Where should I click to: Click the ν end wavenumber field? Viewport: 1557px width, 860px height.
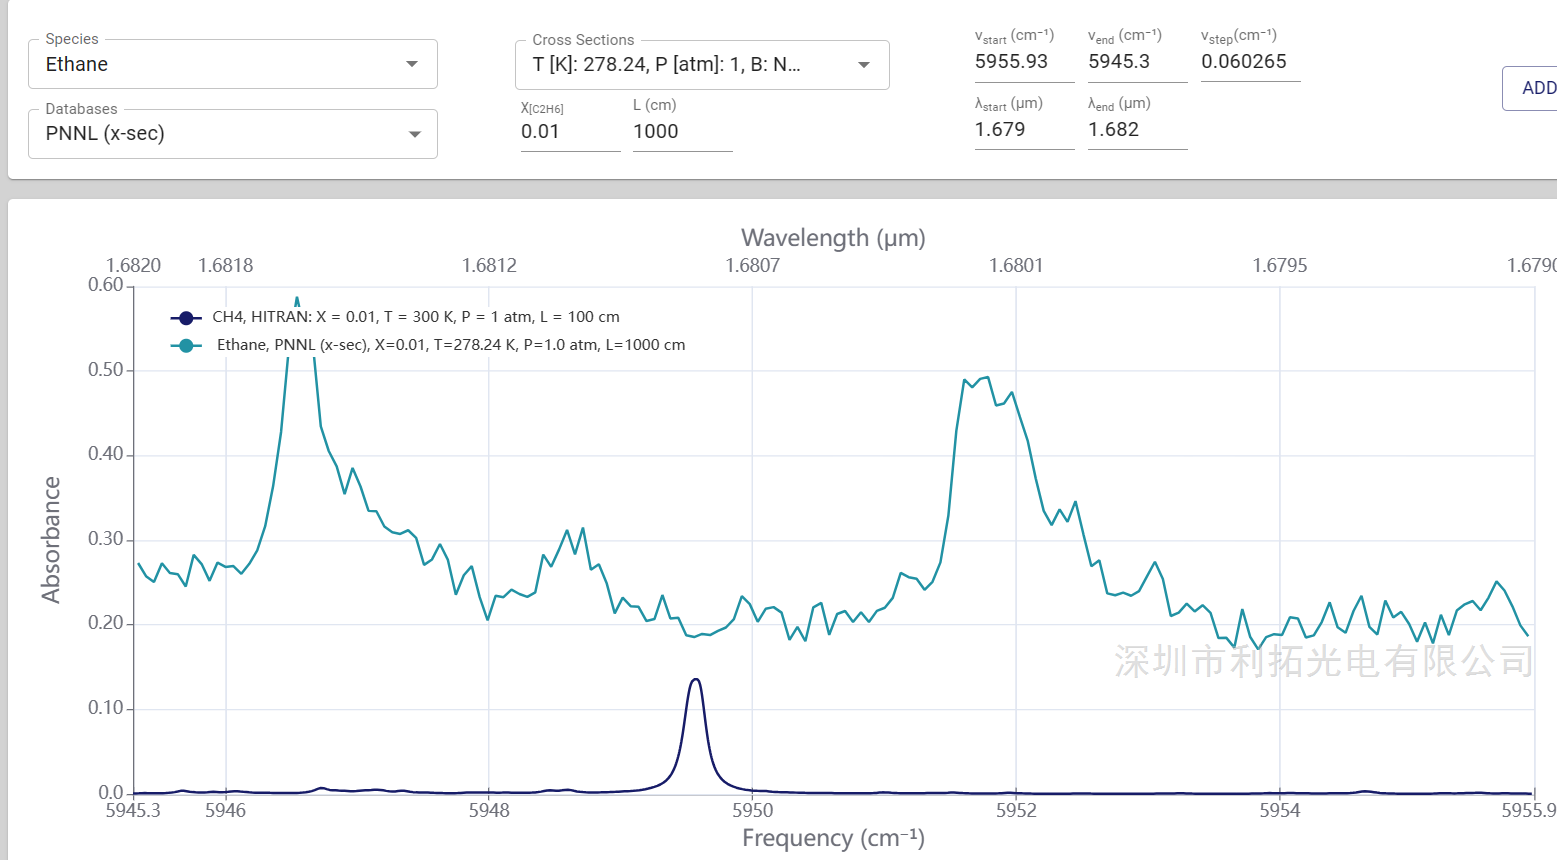coord(1137,61)
